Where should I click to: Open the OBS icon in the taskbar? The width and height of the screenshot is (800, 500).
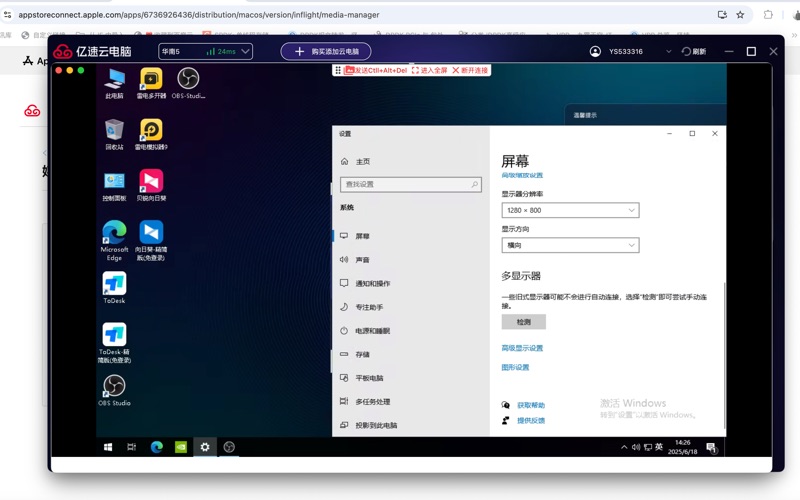tap(229, 447)
